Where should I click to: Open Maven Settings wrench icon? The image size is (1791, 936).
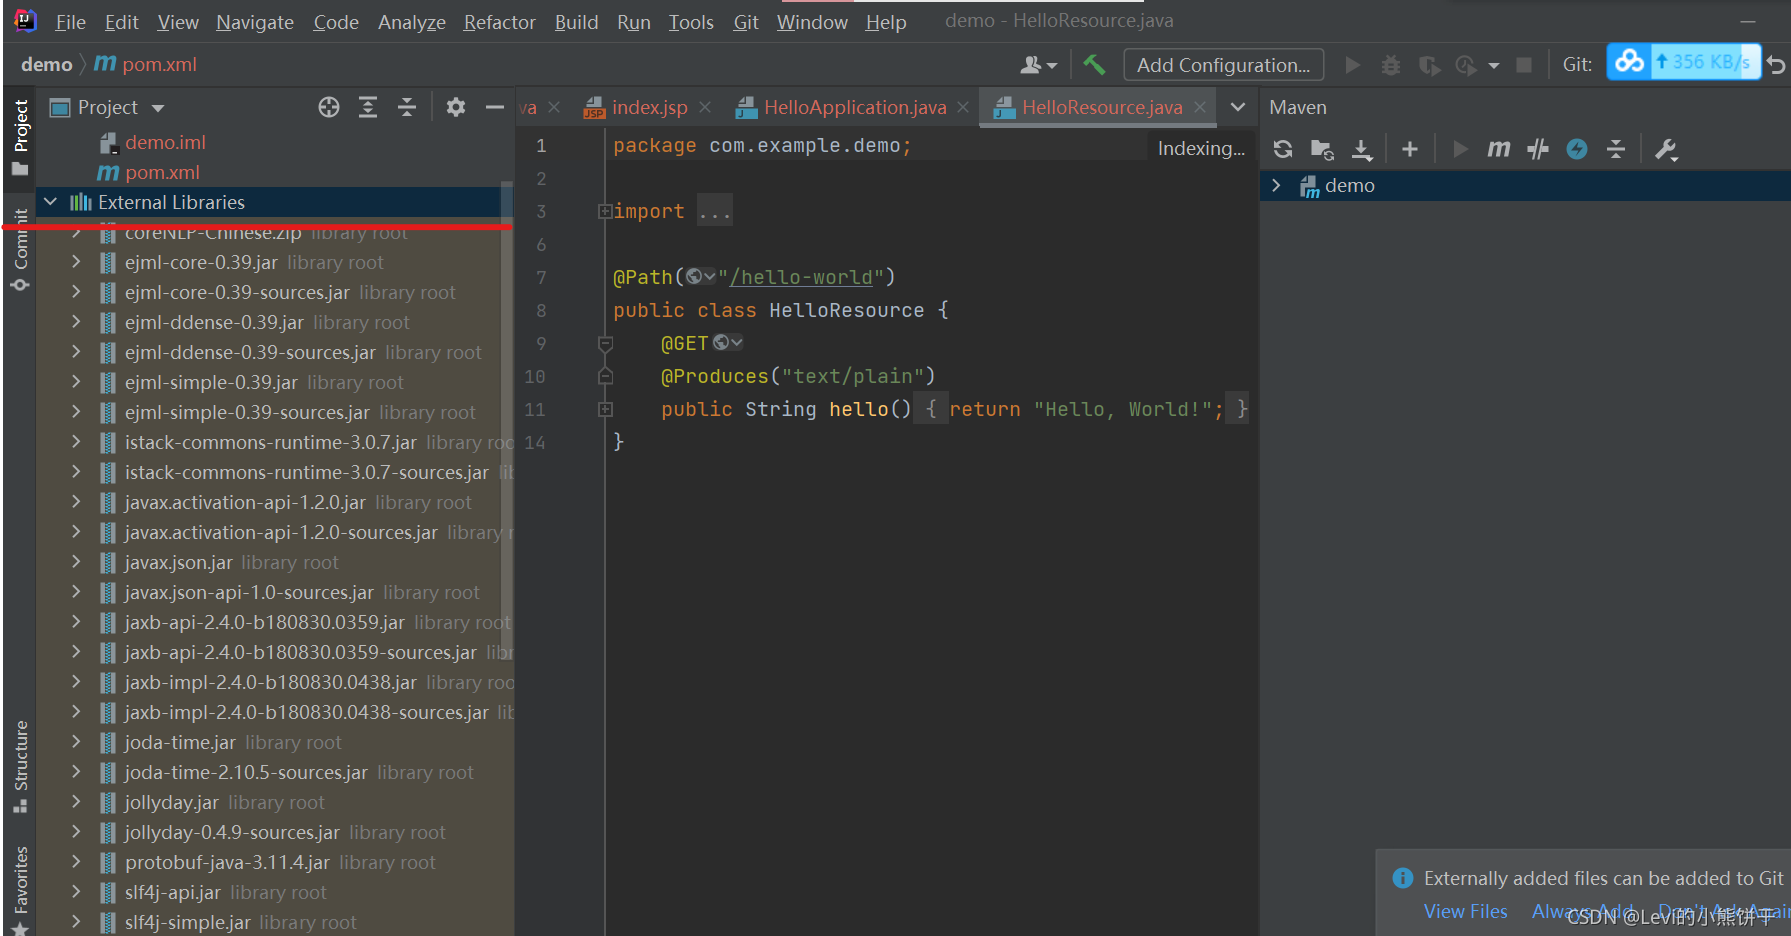click(x=1666, y=149)
